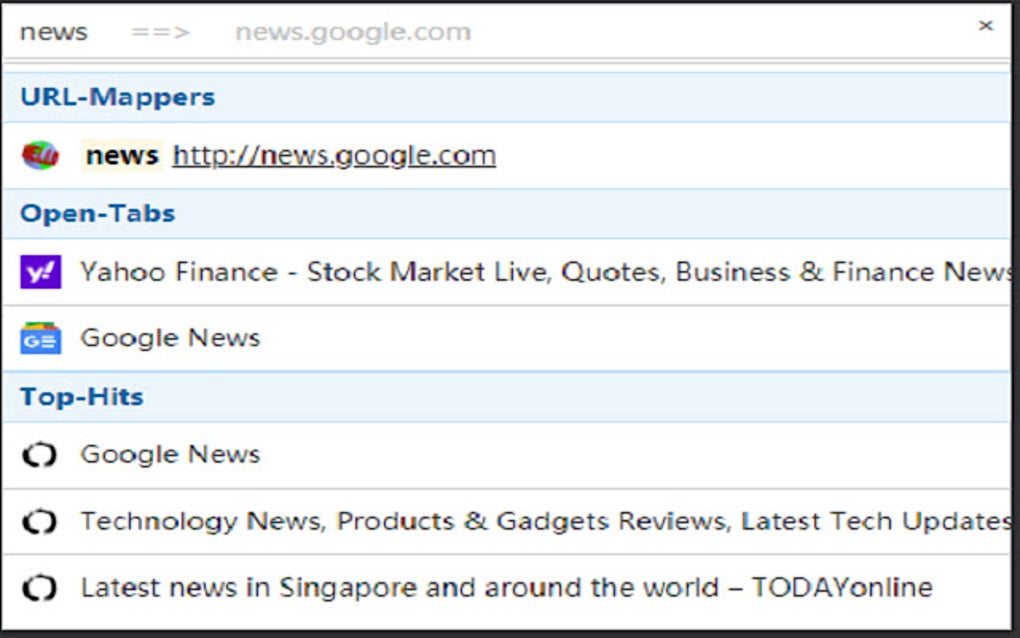Dismiss the suggestions popup with the X
The width and height of the screenshot is (1020, 638).
point(986,26)
